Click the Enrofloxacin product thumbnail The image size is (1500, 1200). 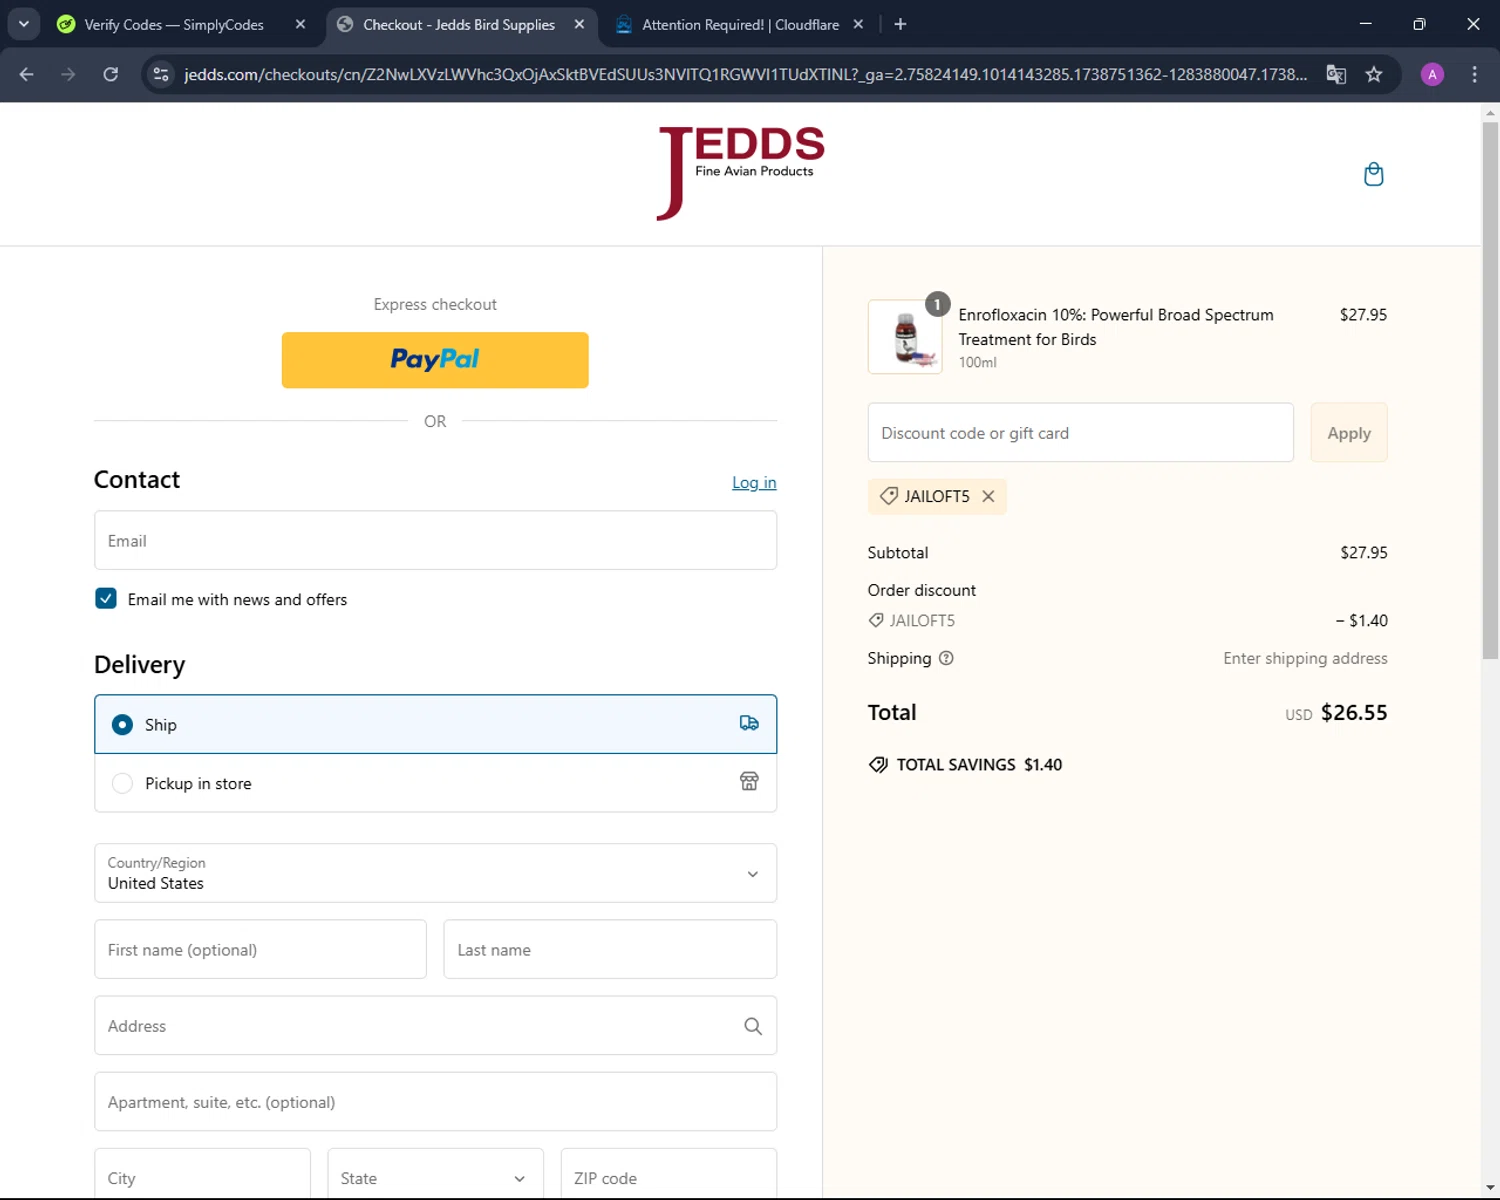point(905,337)
